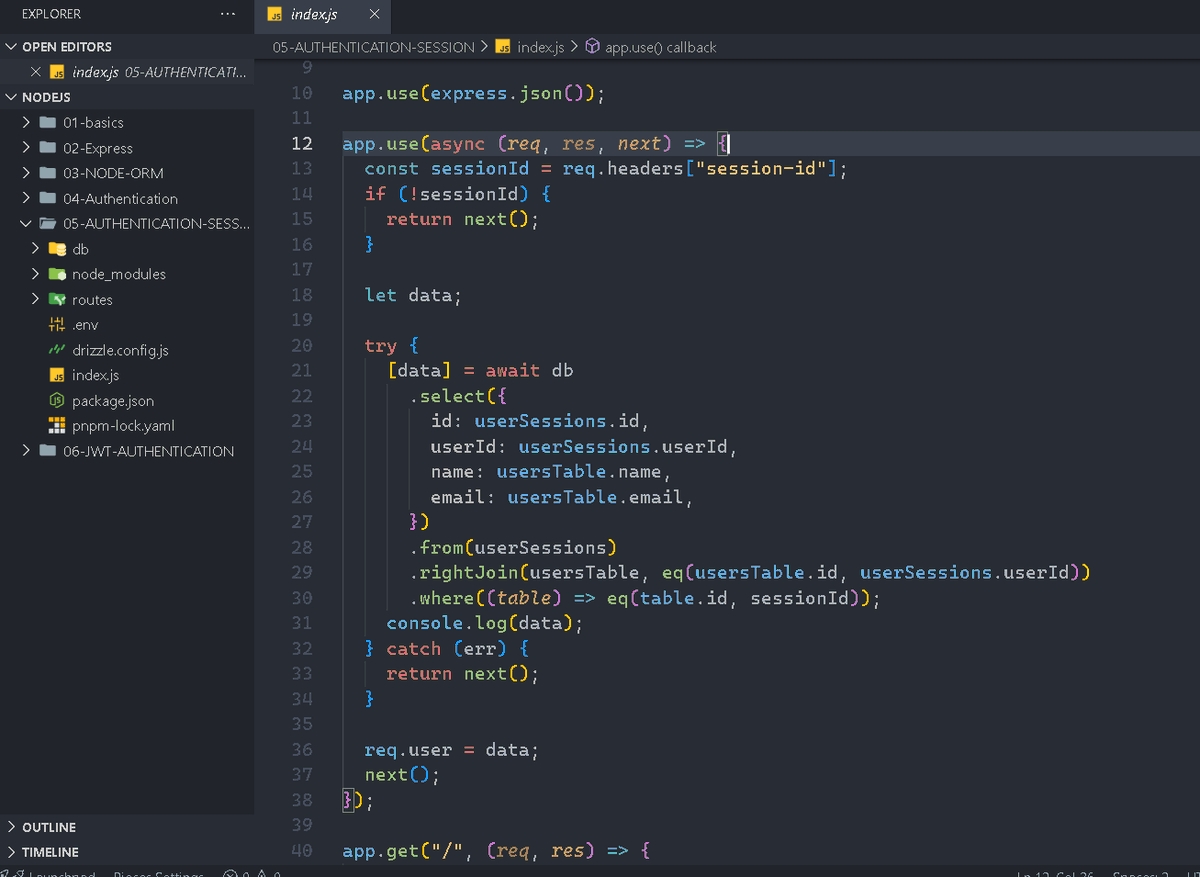
Task: Click the 02-Express folder icon
Action: (x=47, y=148)
